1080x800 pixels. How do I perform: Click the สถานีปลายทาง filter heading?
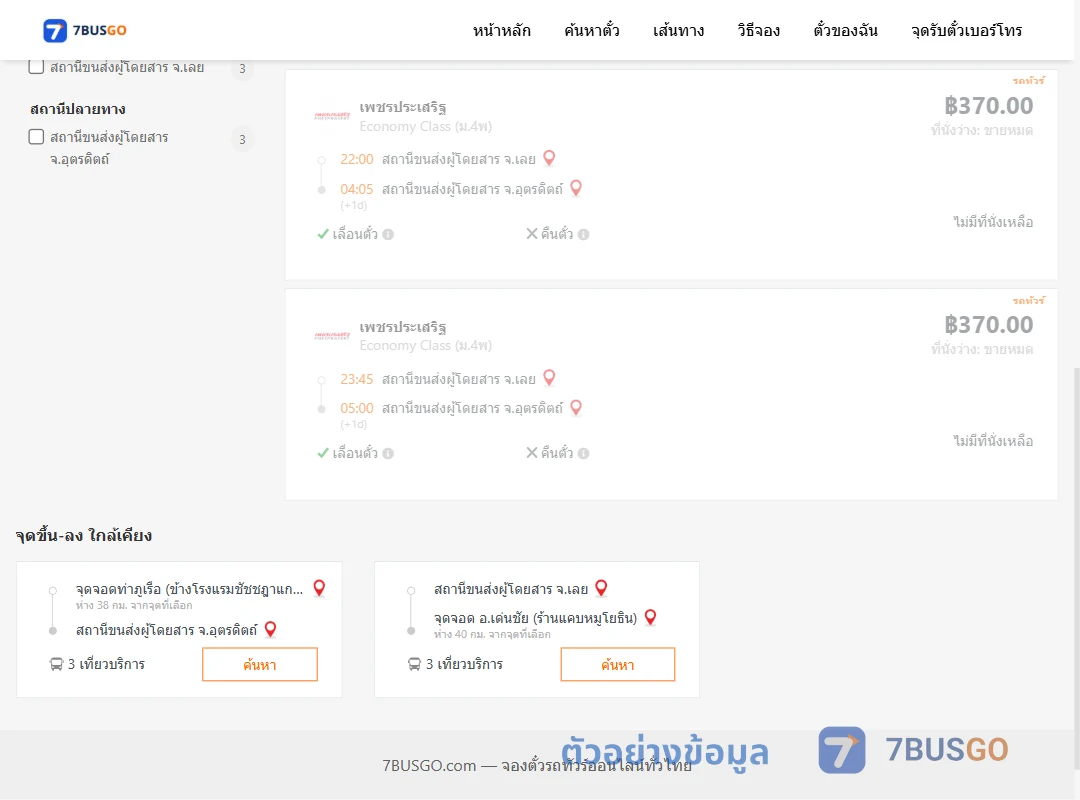(78, 109)
